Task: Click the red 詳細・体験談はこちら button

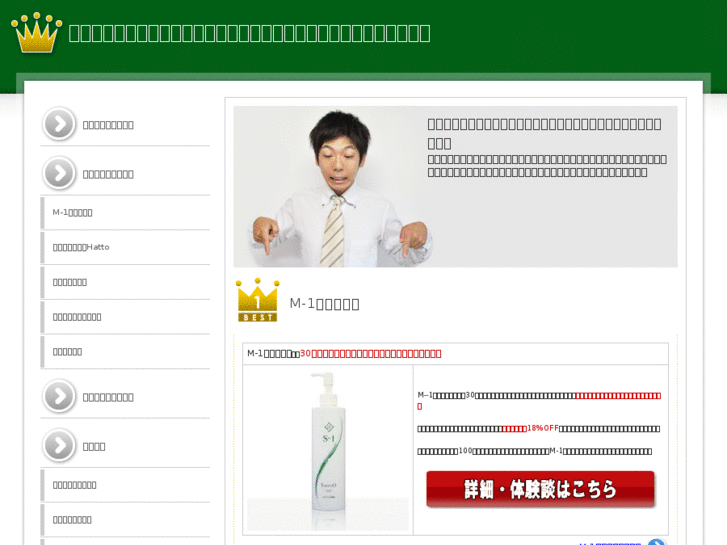Action: coord(541,489)
